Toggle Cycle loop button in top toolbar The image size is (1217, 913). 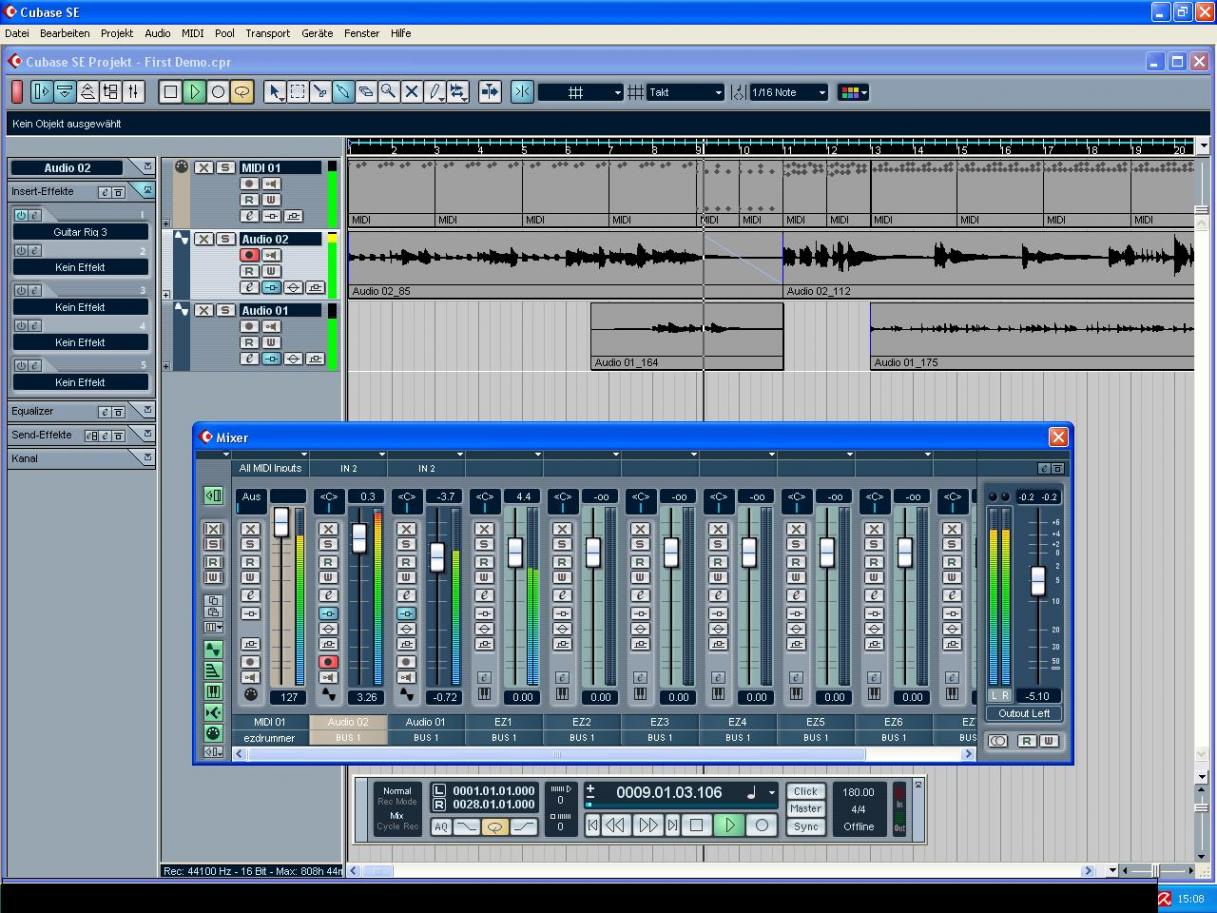click(241, 92)
